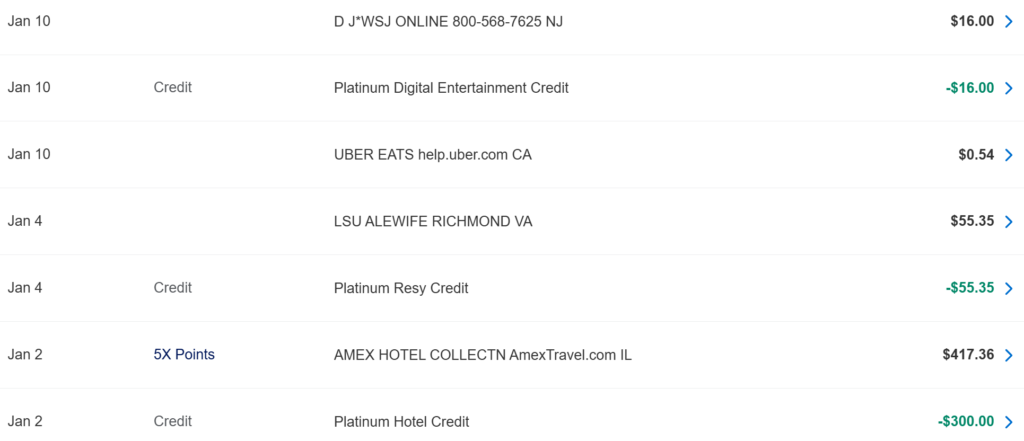The width and height of the screenshot is (1024, 441).
Task: Select the Platinum Digital Entertainment Credit description
Action: coord(451,88)
